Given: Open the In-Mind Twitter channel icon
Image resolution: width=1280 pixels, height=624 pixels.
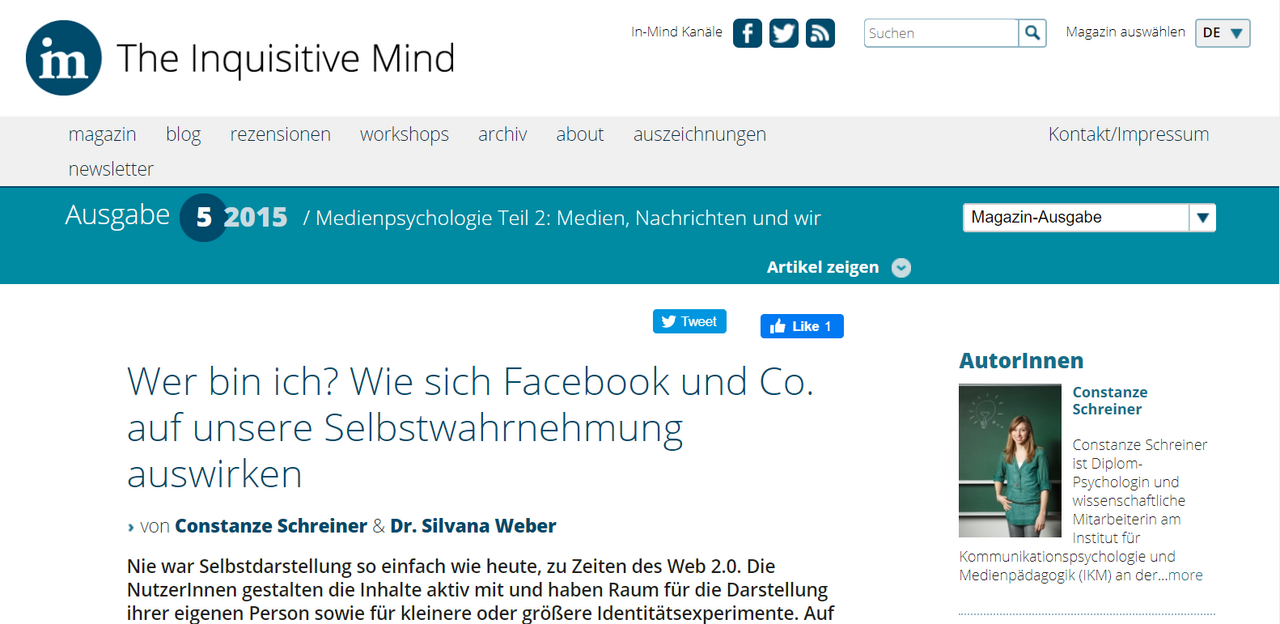Looking at the screenshot, I should (784, 33).
